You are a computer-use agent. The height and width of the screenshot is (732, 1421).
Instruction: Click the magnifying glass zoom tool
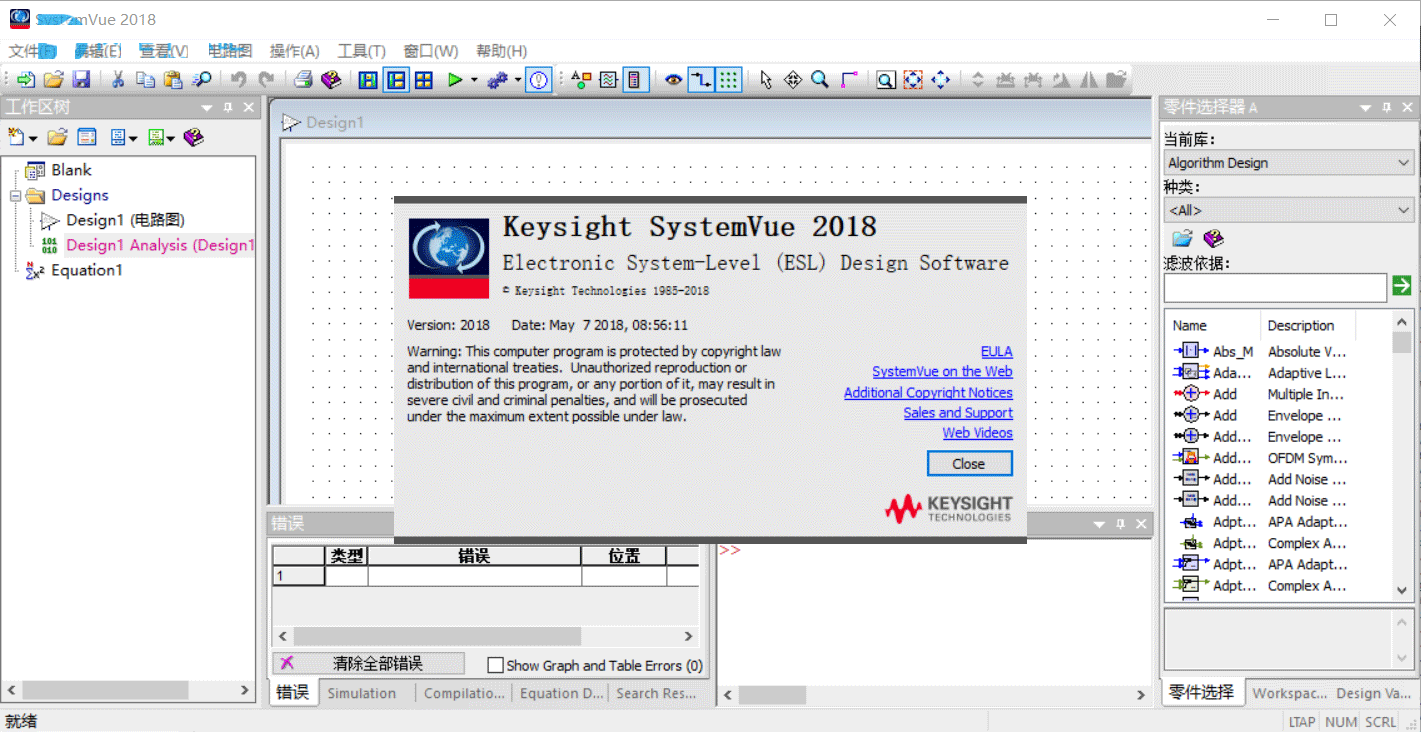click(820, 80)
